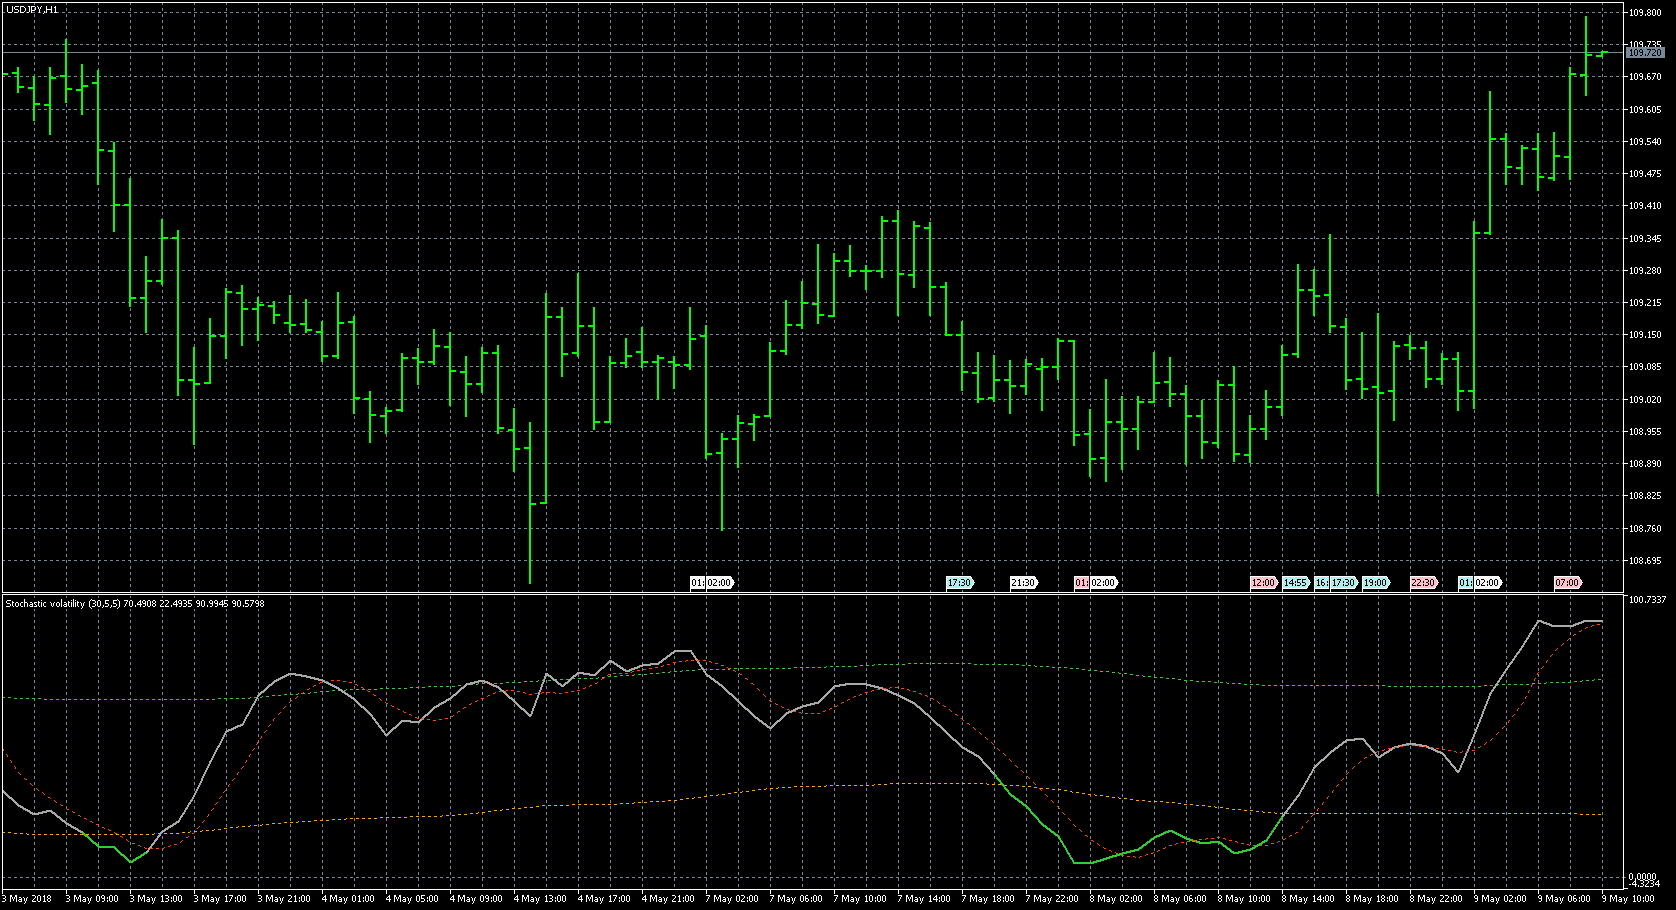
Task: Click the highlighted current price 109.720 label
Action: 1645,53
